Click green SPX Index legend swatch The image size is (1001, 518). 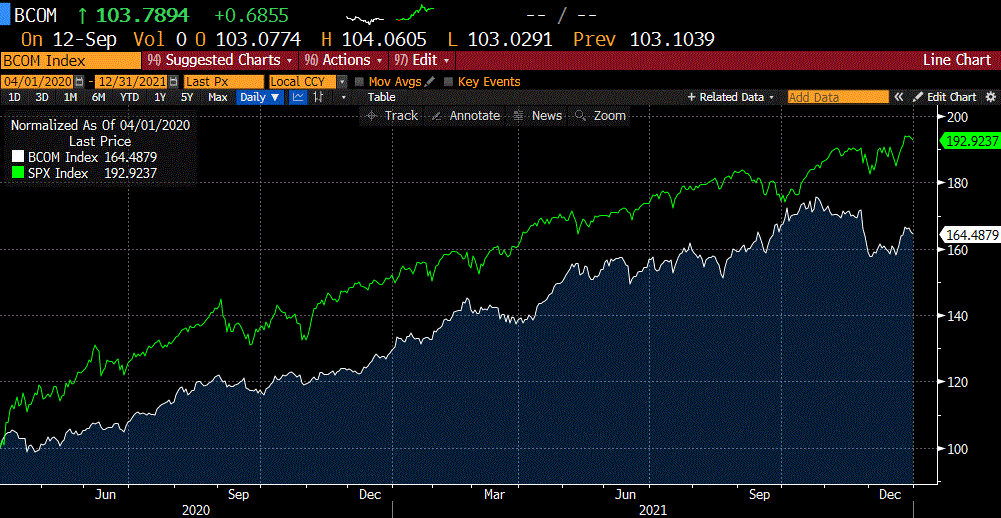pyautogui.click(x=16, y=172)
